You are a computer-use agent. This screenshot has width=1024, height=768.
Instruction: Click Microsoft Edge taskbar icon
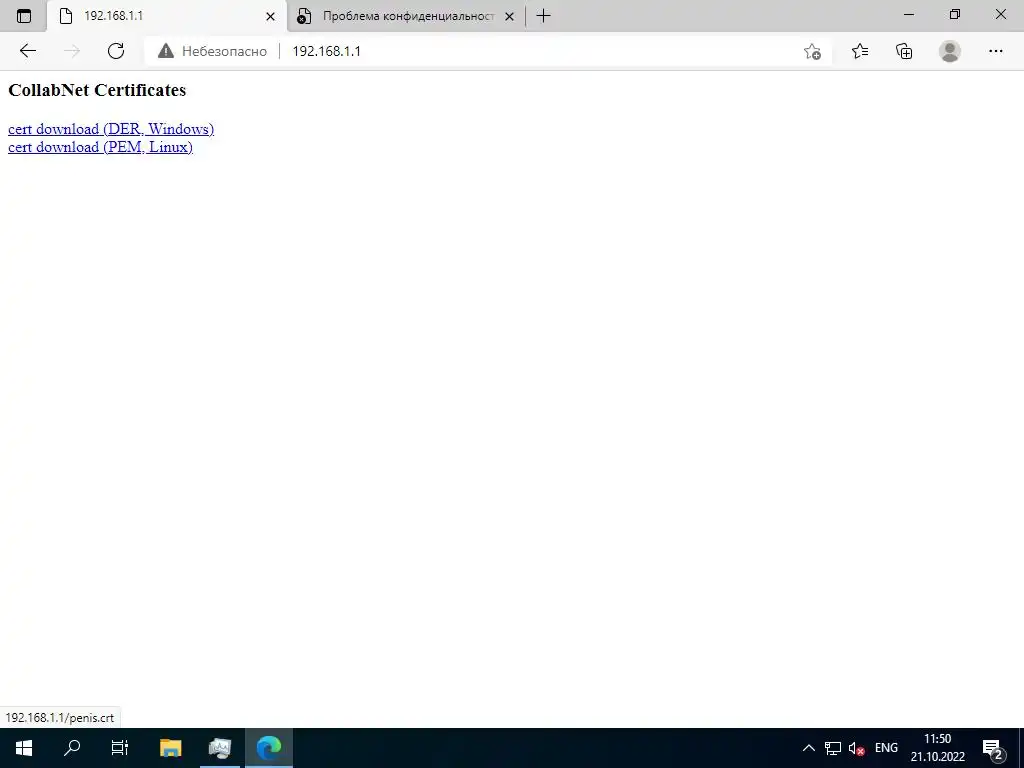(268, 748)
